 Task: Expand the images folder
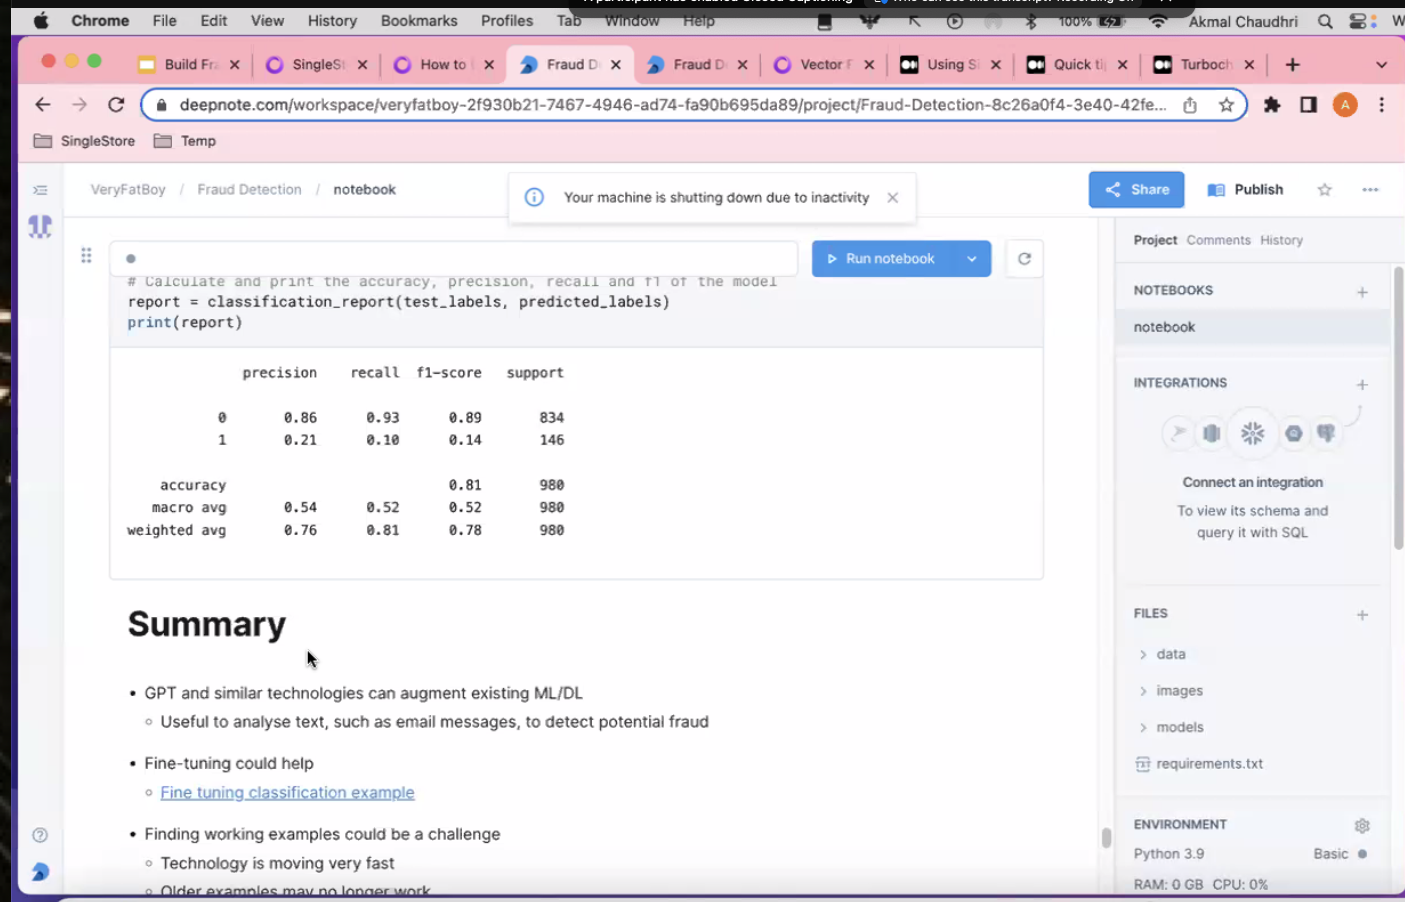[x=1179, y=691]
